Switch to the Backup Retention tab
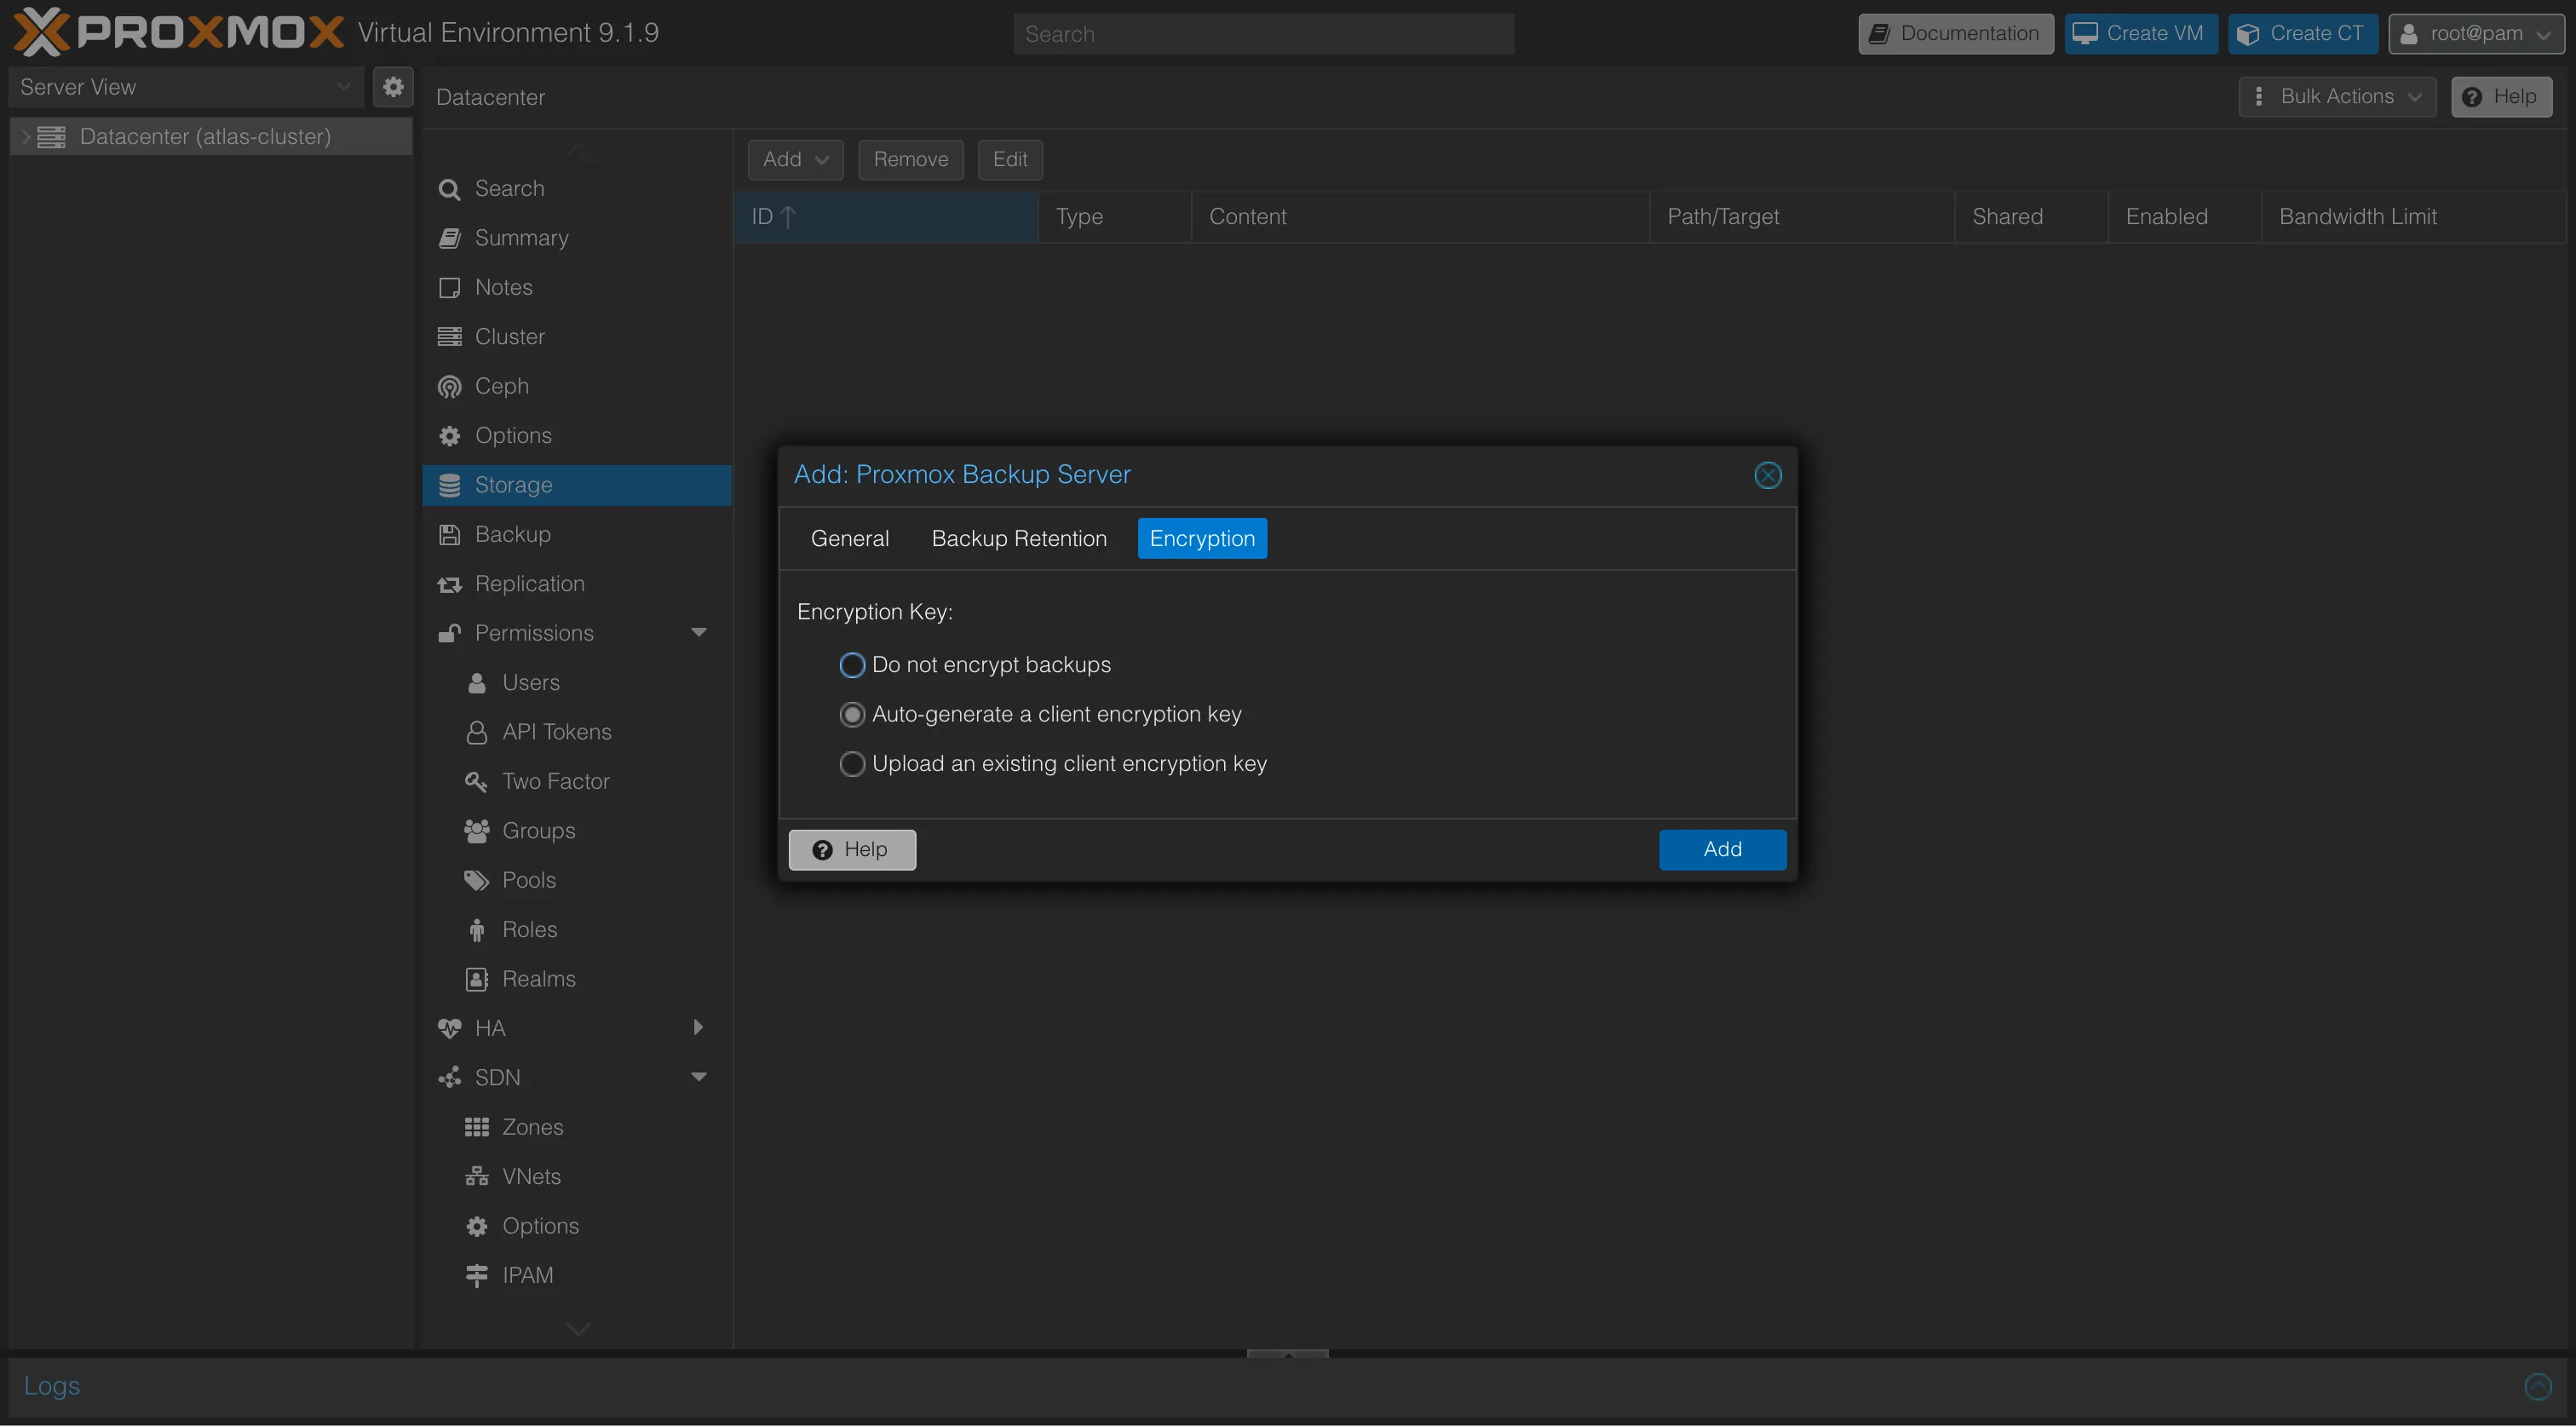The image size is (2576, 1426). click(1019, 539)
